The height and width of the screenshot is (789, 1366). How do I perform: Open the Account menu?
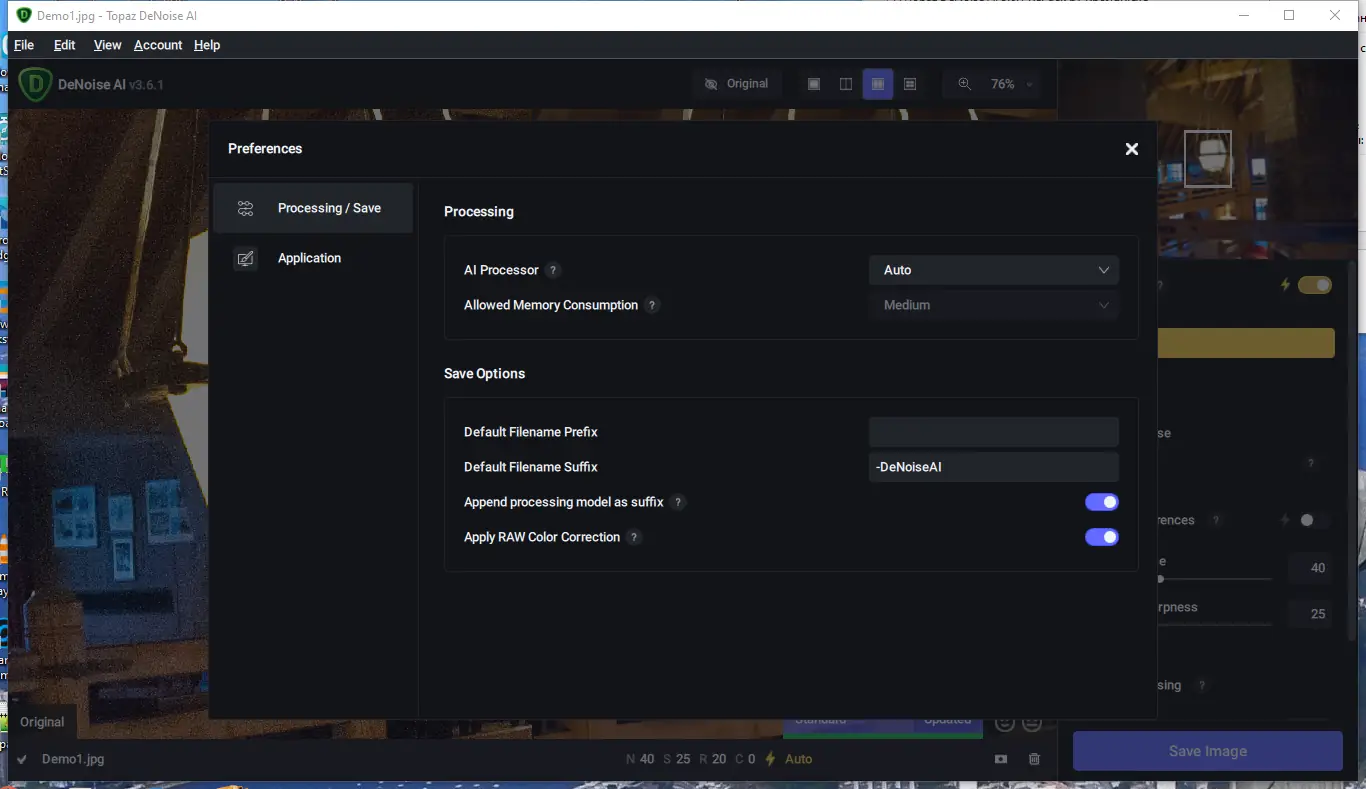coord(158,45)
